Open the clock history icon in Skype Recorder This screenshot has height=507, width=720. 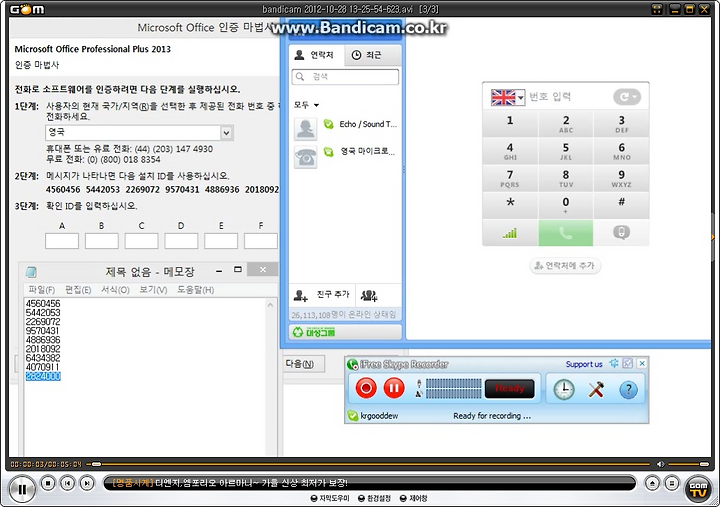[x=563, y=390]
